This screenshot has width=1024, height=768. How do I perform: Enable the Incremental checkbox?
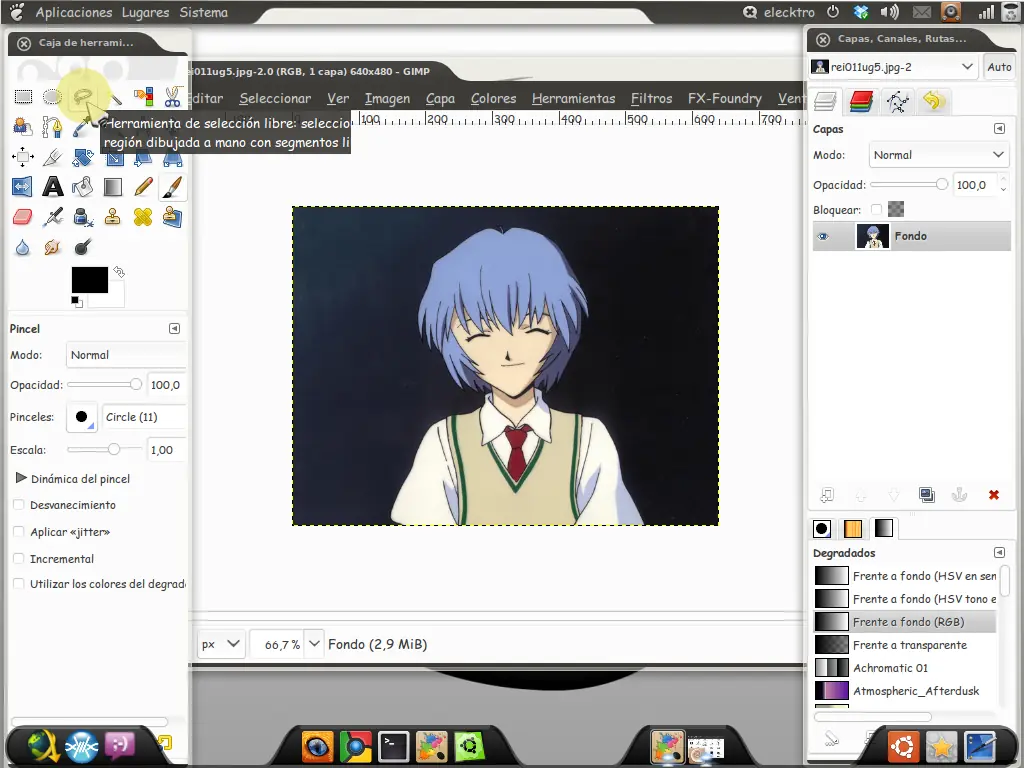click(19, 558)
